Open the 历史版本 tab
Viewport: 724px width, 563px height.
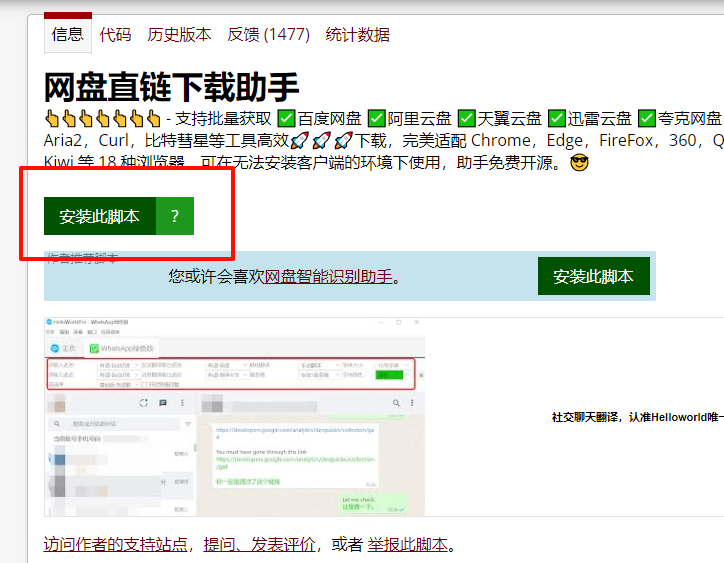click(x=179, y=35)
